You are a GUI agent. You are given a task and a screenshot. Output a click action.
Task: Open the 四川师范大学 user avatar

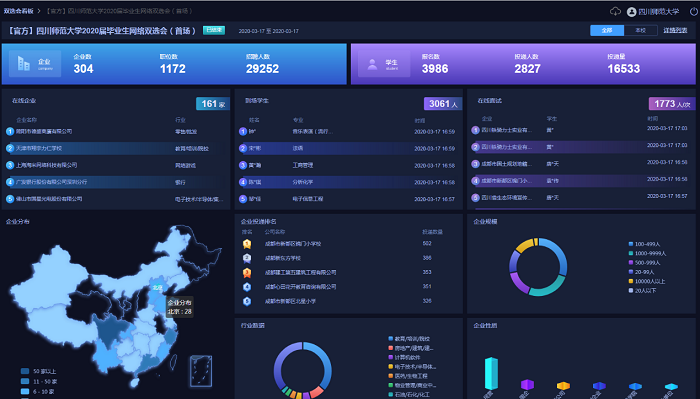[631, 12]
